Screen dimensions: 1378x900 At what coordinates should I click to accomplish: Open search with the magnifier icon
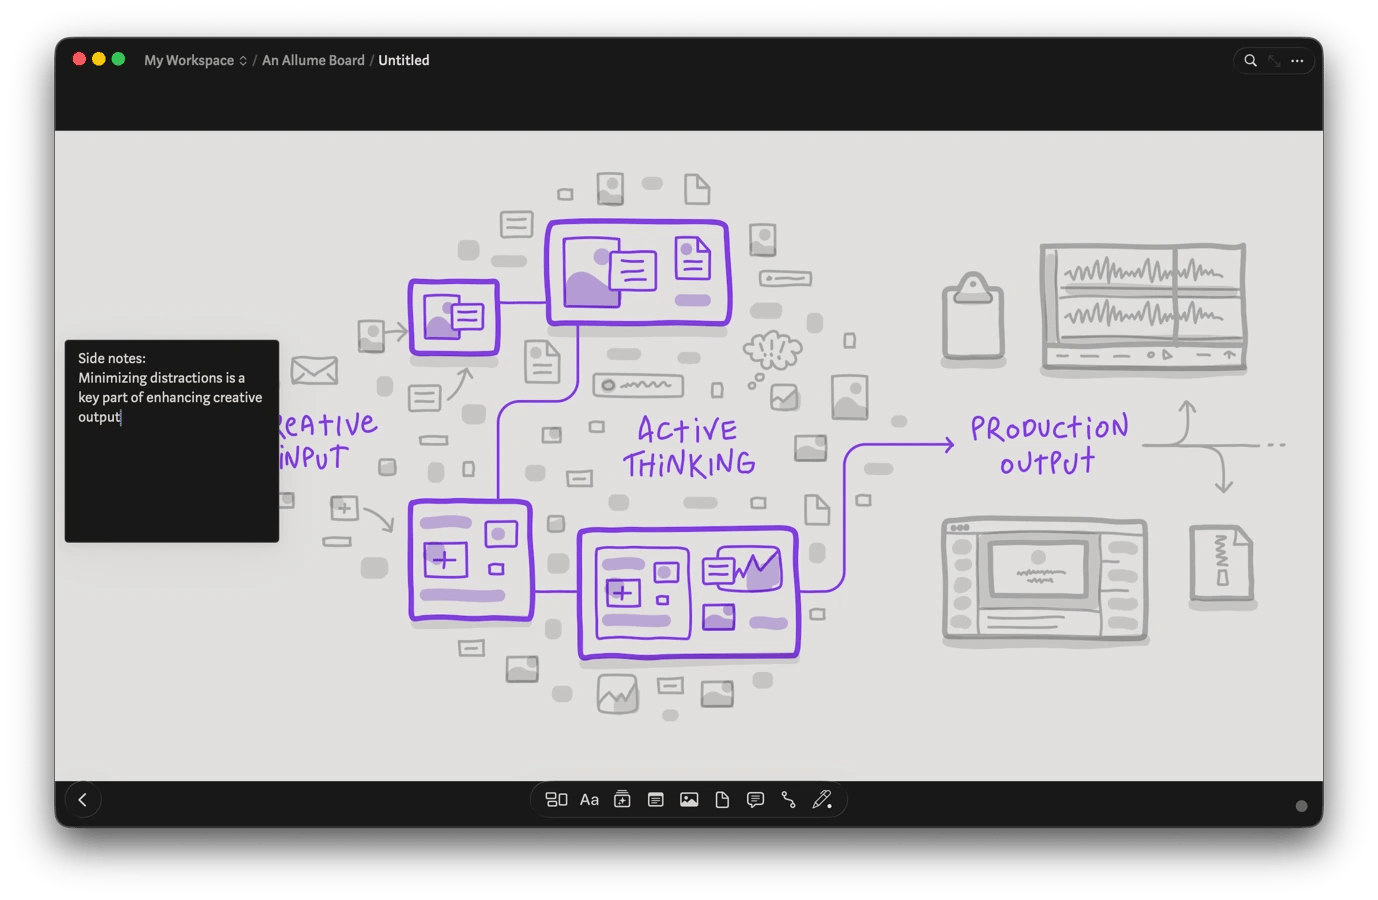click(1250, 61)
